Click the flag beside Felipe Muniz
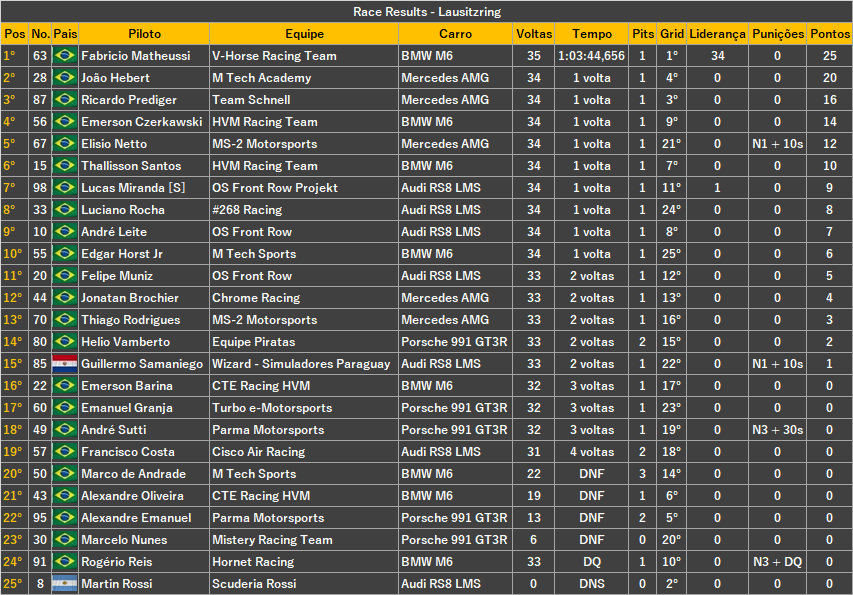This screenshot has width=853, height=595. pyautogui.click(x=65, y=276)
